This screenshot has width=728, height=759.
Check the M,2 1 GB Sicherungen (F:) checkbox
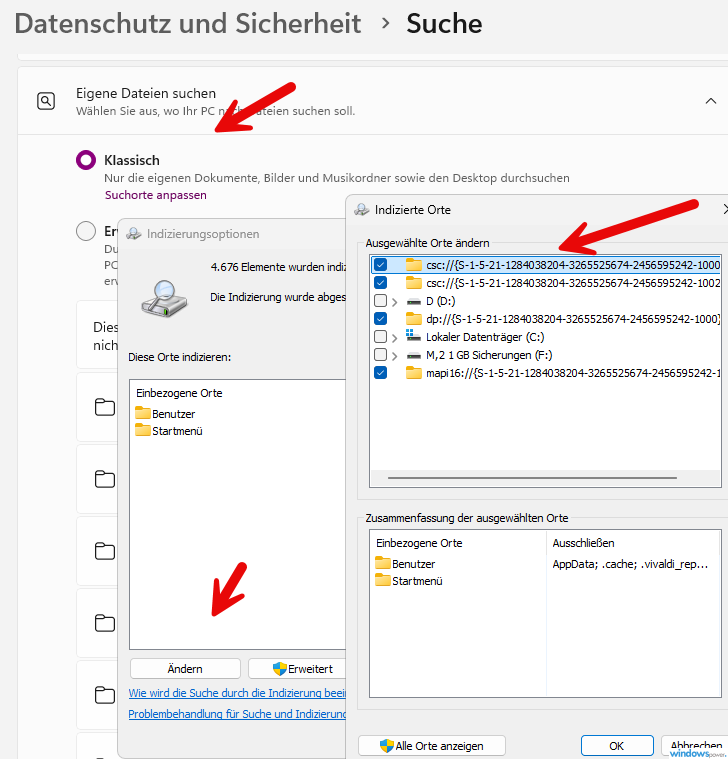[380, 355]
